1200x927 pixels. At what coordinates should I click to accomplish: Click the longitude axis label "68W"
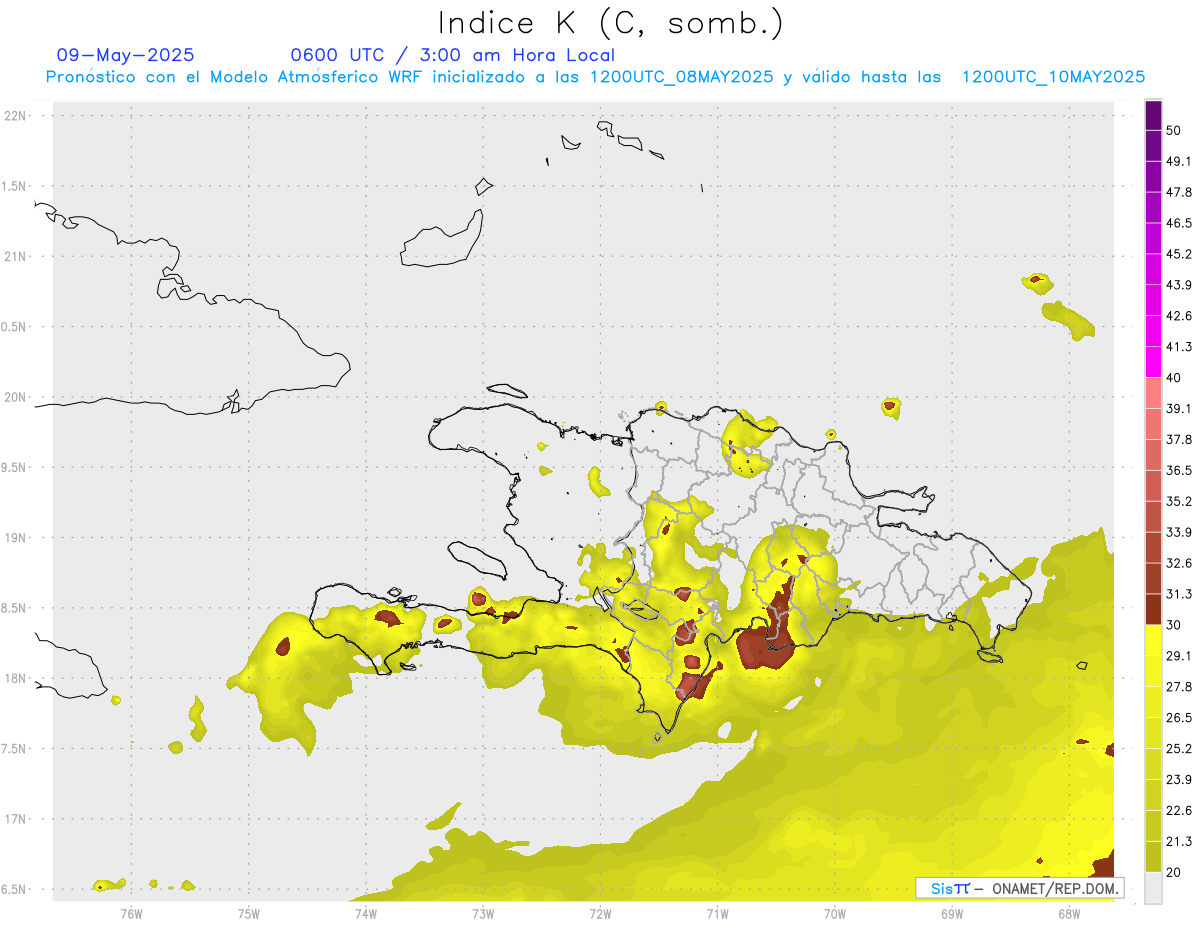tap(1069, 912)
